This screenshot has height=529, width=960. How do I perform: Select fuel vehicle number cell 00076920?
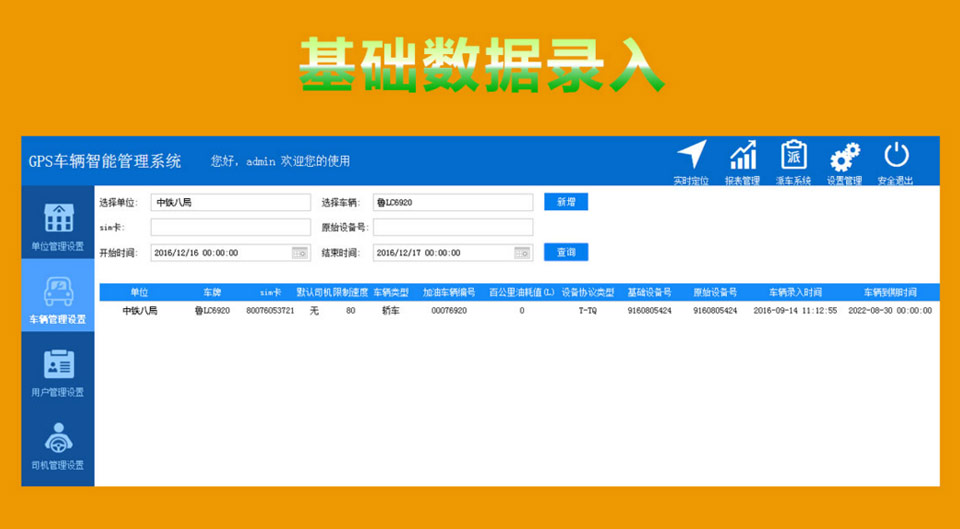click(x=449, y=311)
